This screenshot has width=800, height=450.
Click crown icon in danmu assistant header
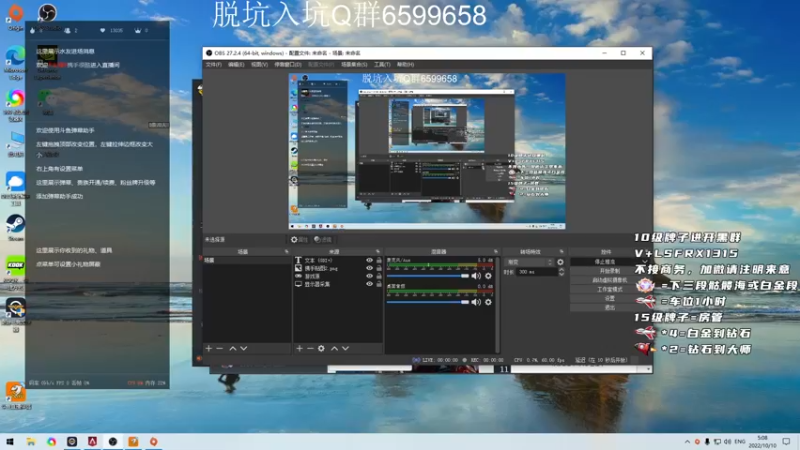coord(137,31)
